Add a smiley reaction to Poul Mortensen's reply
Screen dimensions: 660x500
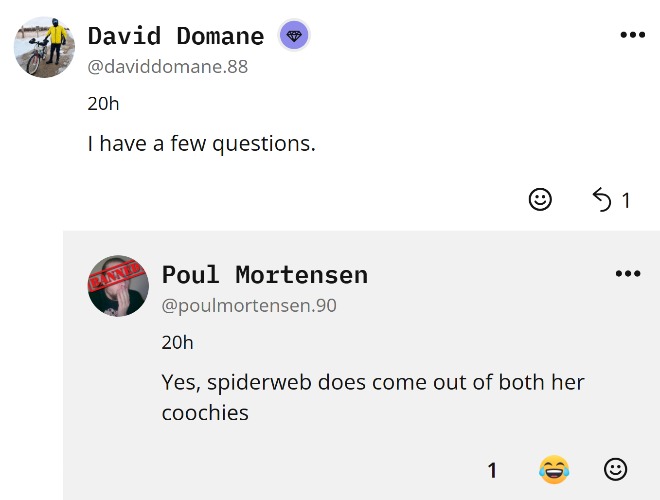[x=616, y=469]
